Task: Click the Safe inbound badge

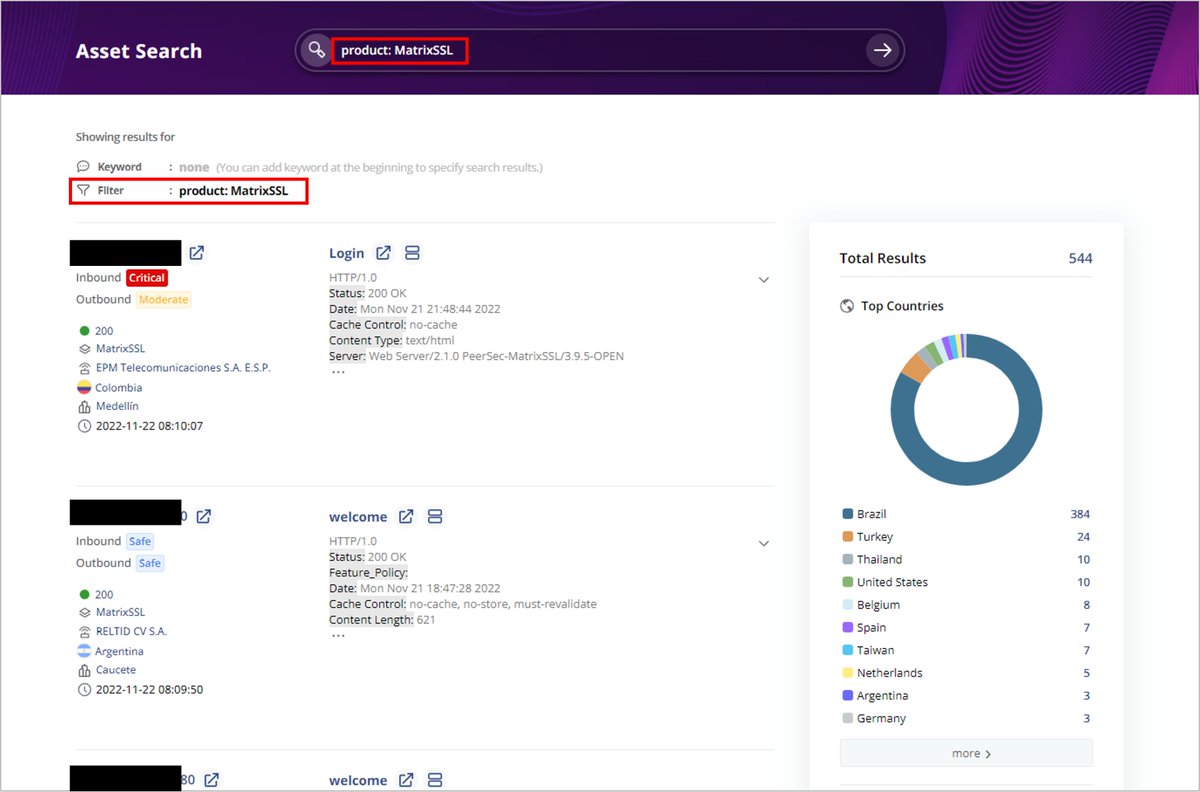Action: (x=140, y=541)
